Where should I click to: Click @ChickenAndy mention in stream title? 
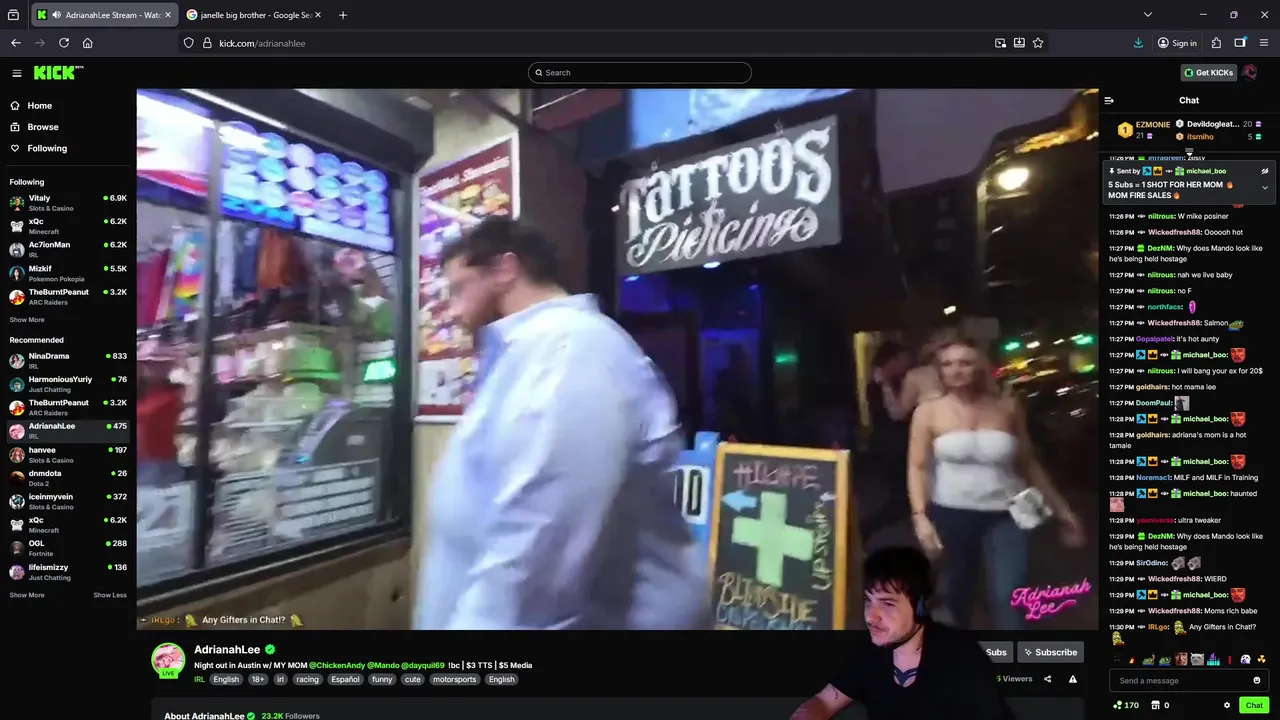pyautogui.click(x=335, y=665)
